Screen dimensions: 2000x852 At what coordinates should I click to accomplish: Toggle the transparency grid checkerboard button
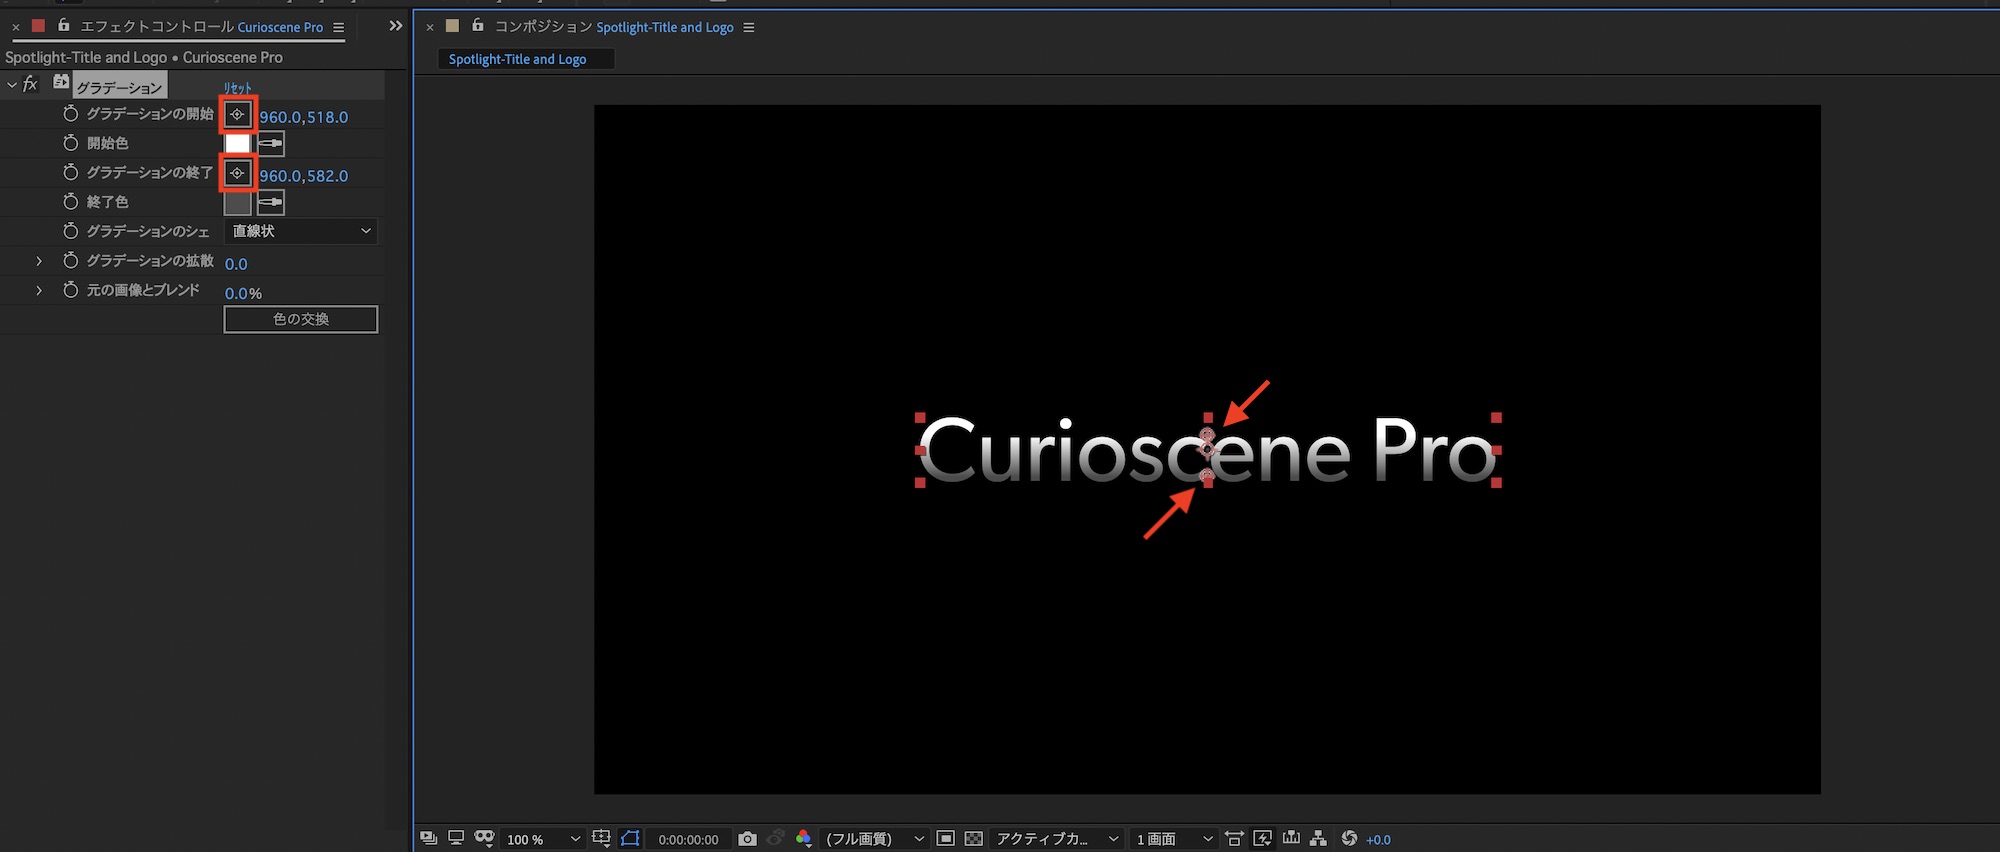(973, 839)
